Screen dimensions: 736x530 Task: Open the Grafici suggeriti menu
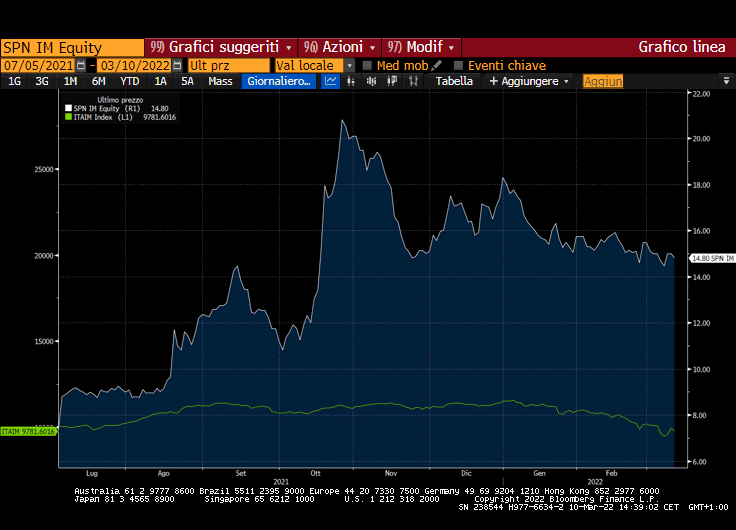point(222,47)
